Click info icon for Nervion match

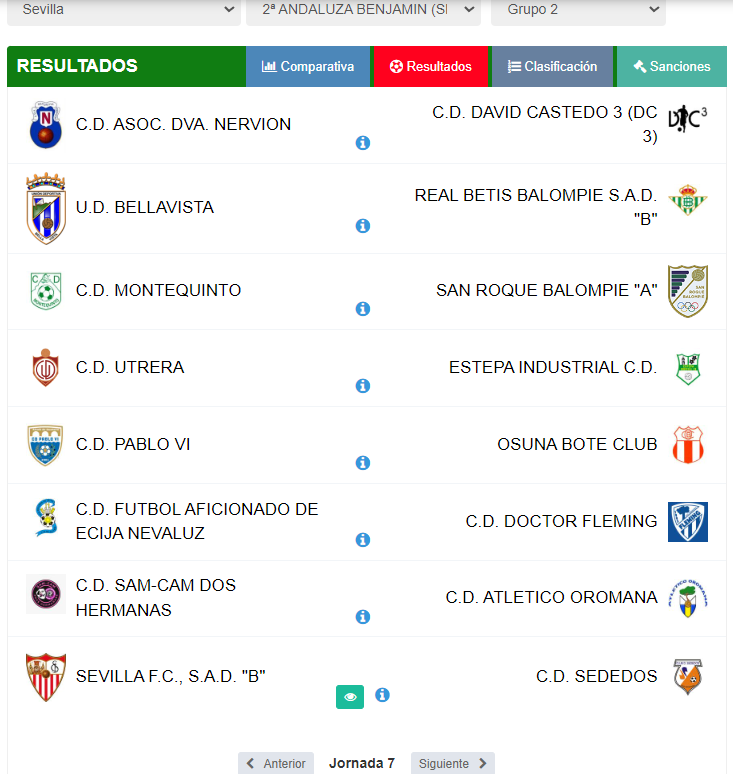363,143
